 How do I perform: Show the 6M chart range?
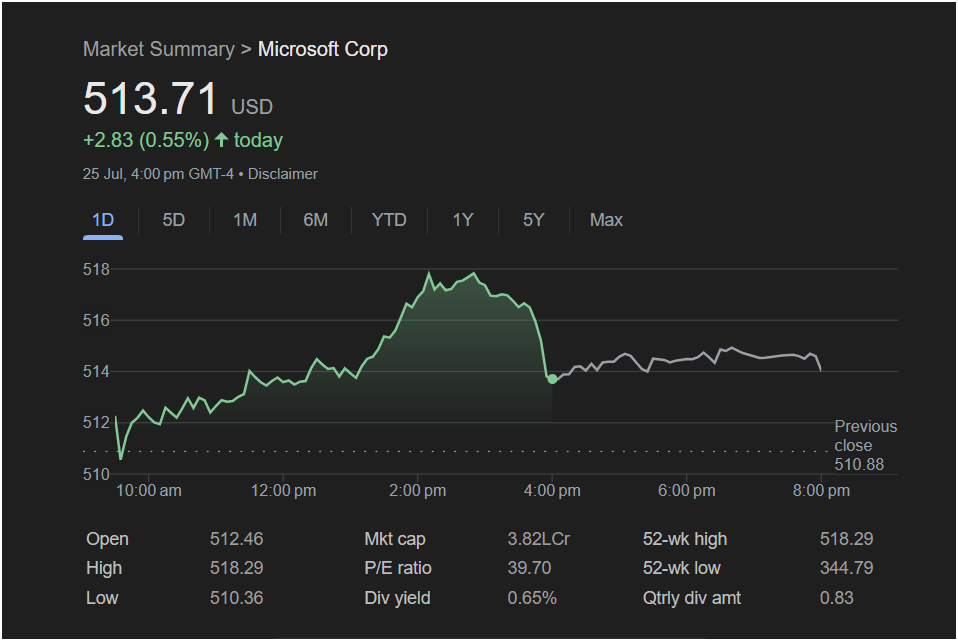pyautogui.click(x=315, y=220)
